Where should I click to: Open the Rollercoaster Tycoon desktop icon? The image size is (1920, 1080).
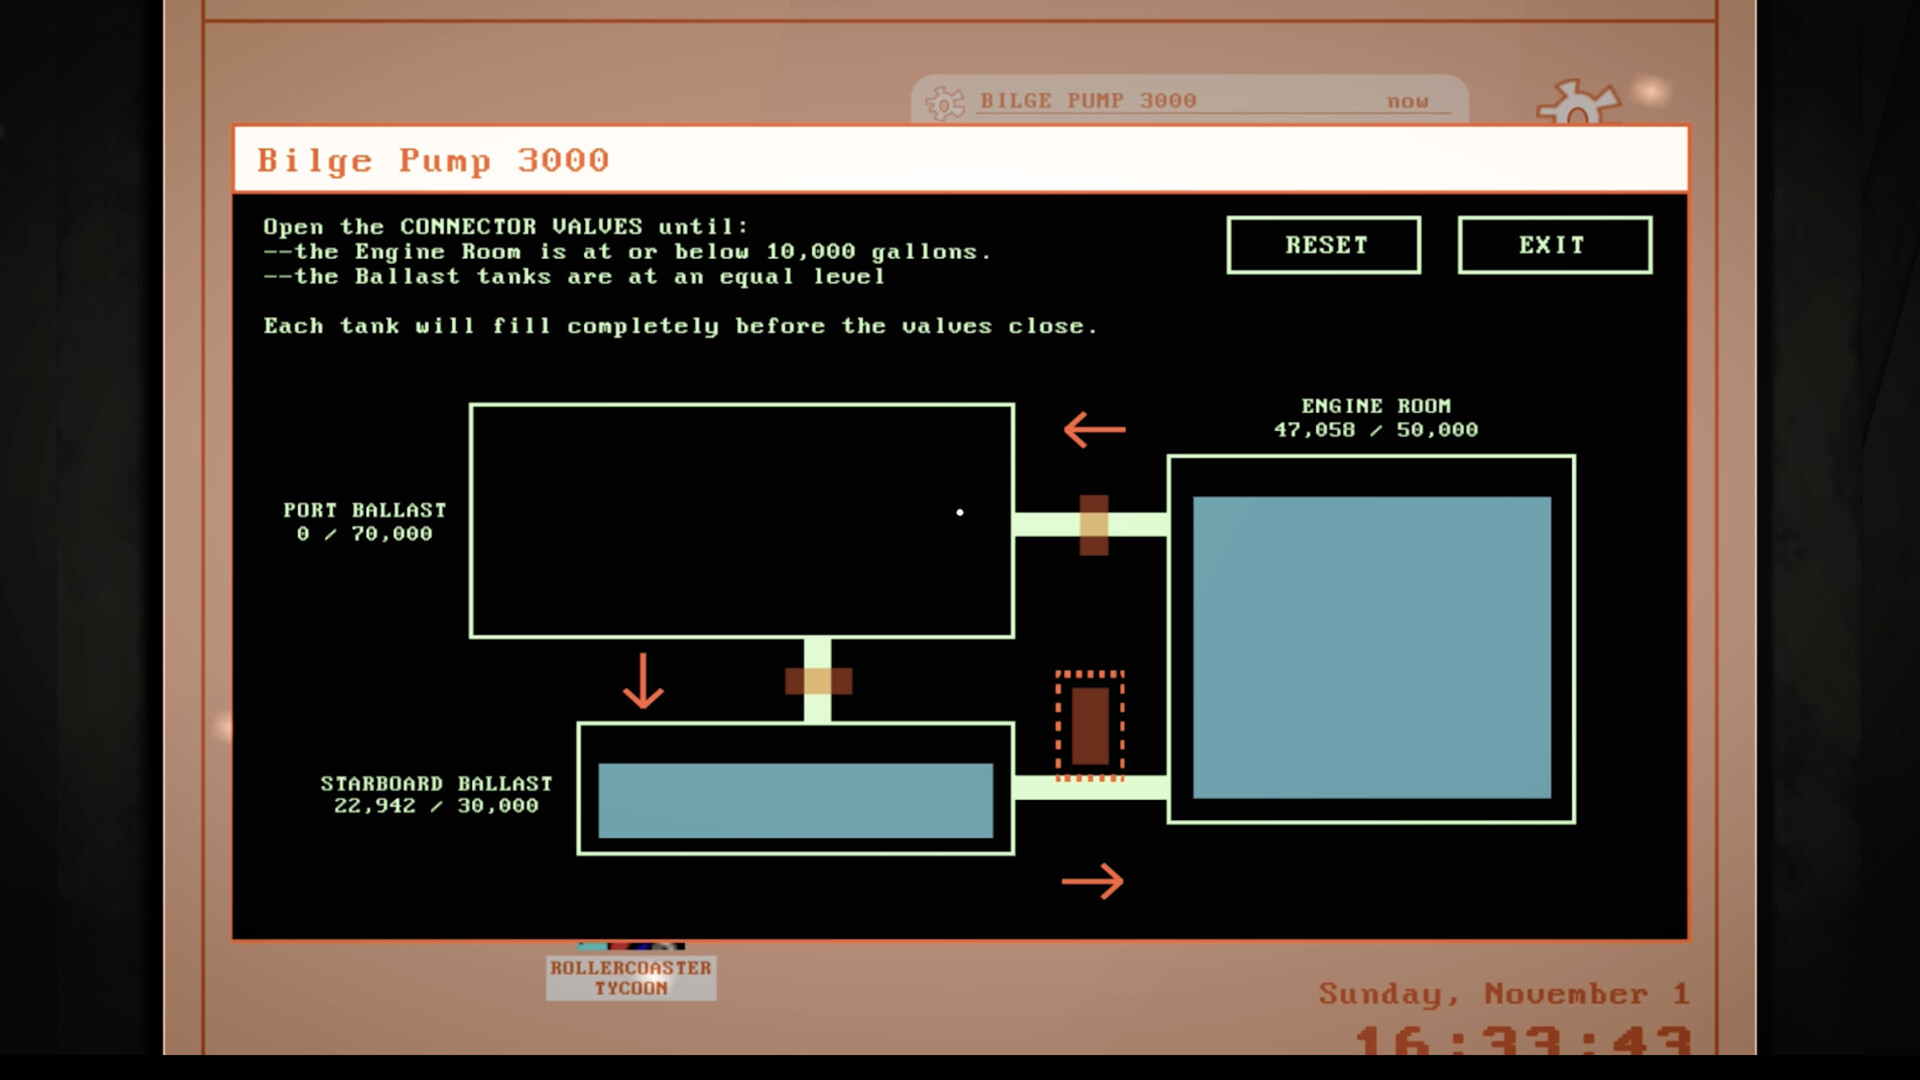[x=631, y=971]
